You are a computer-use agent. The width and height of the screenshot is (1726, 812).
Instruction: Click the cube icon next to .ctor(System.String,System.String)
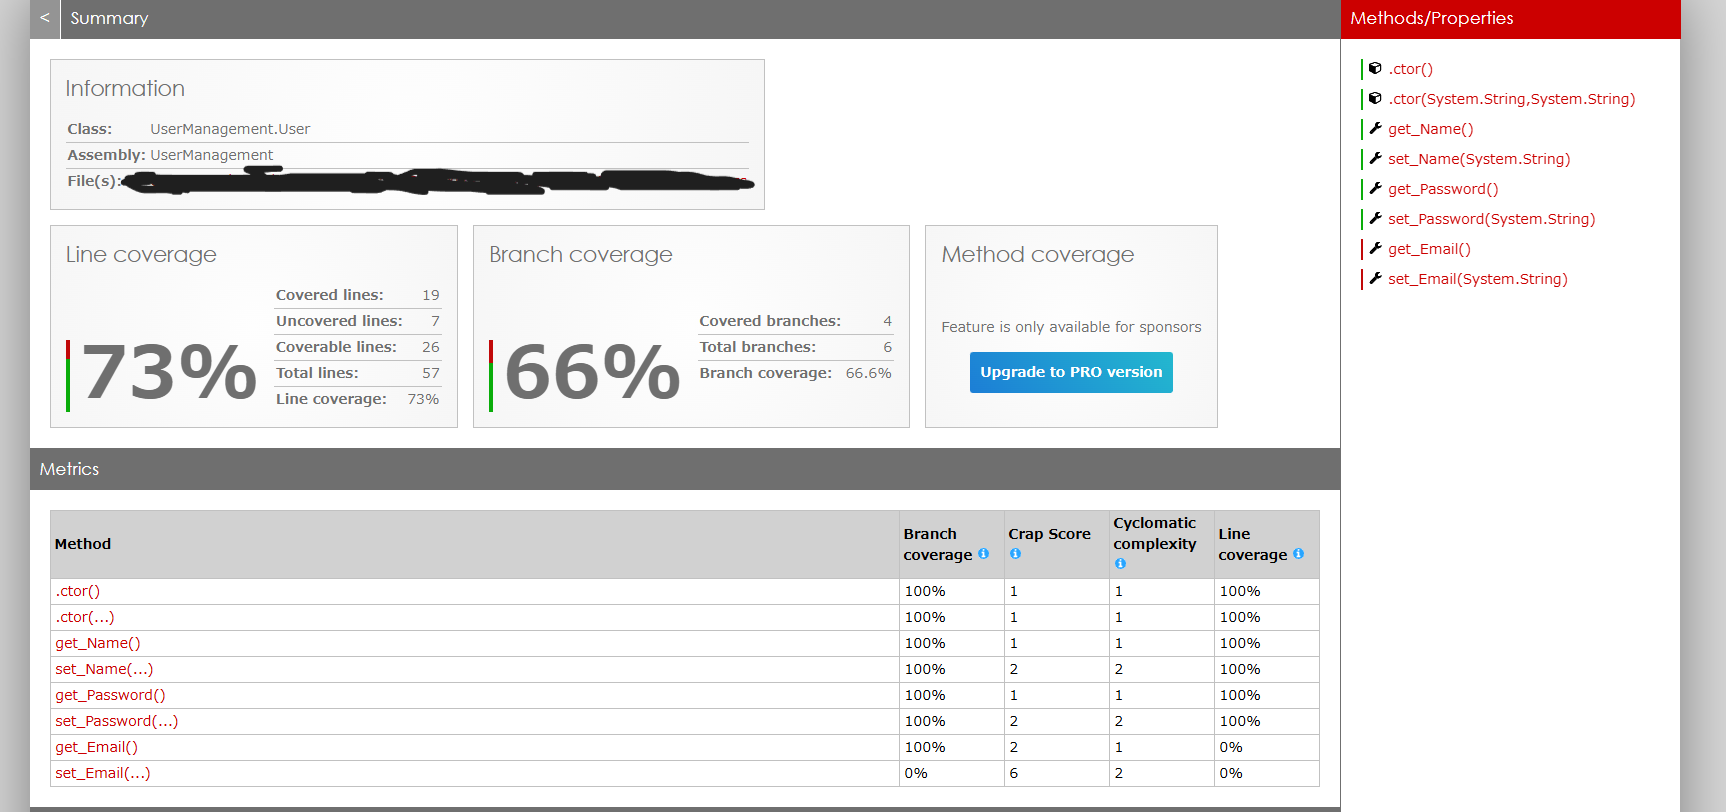(1375, 98)
